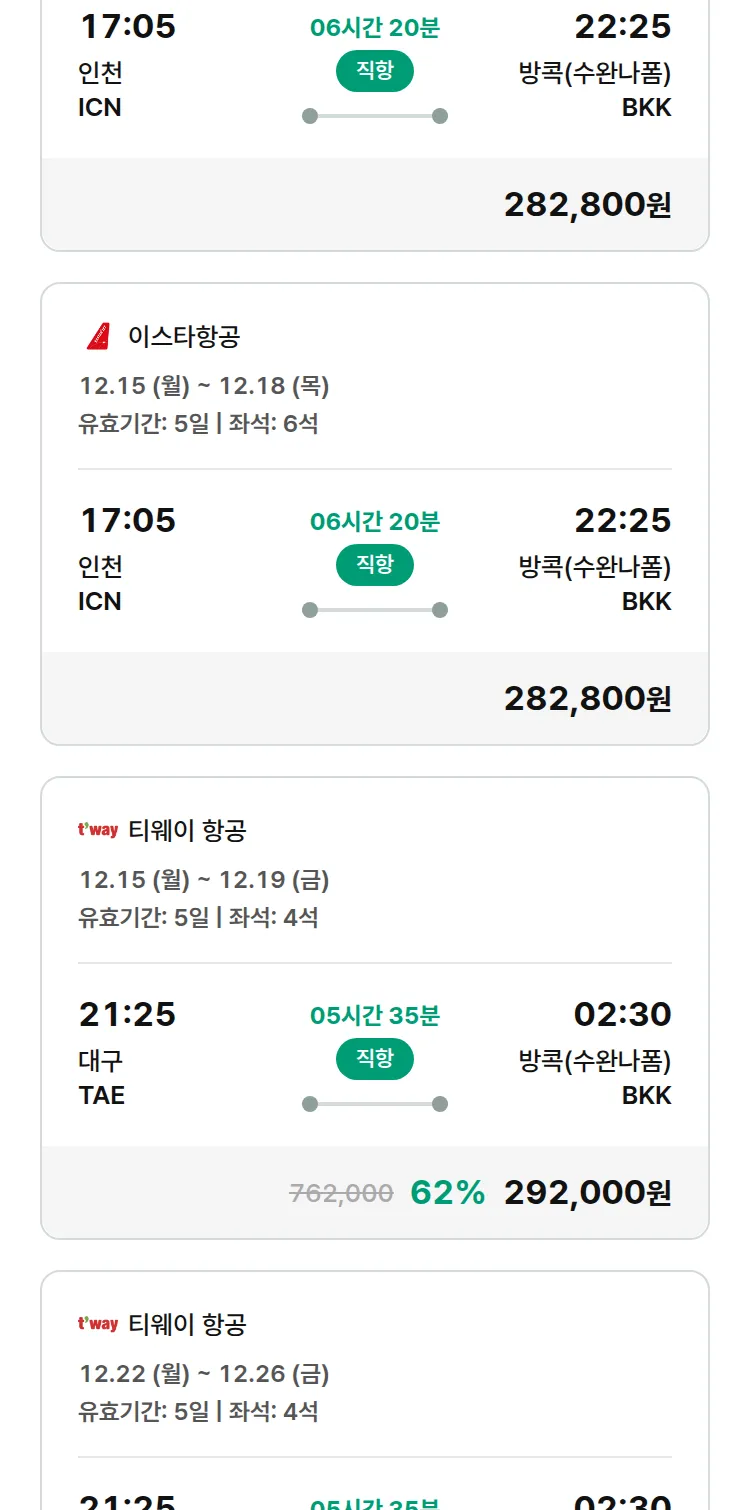The height and width of the screenshot is (1510, 750).
Task: Click the 12.22 (월) ~ 12.26 (금) date range
Action: click(x=204, y=1374)
